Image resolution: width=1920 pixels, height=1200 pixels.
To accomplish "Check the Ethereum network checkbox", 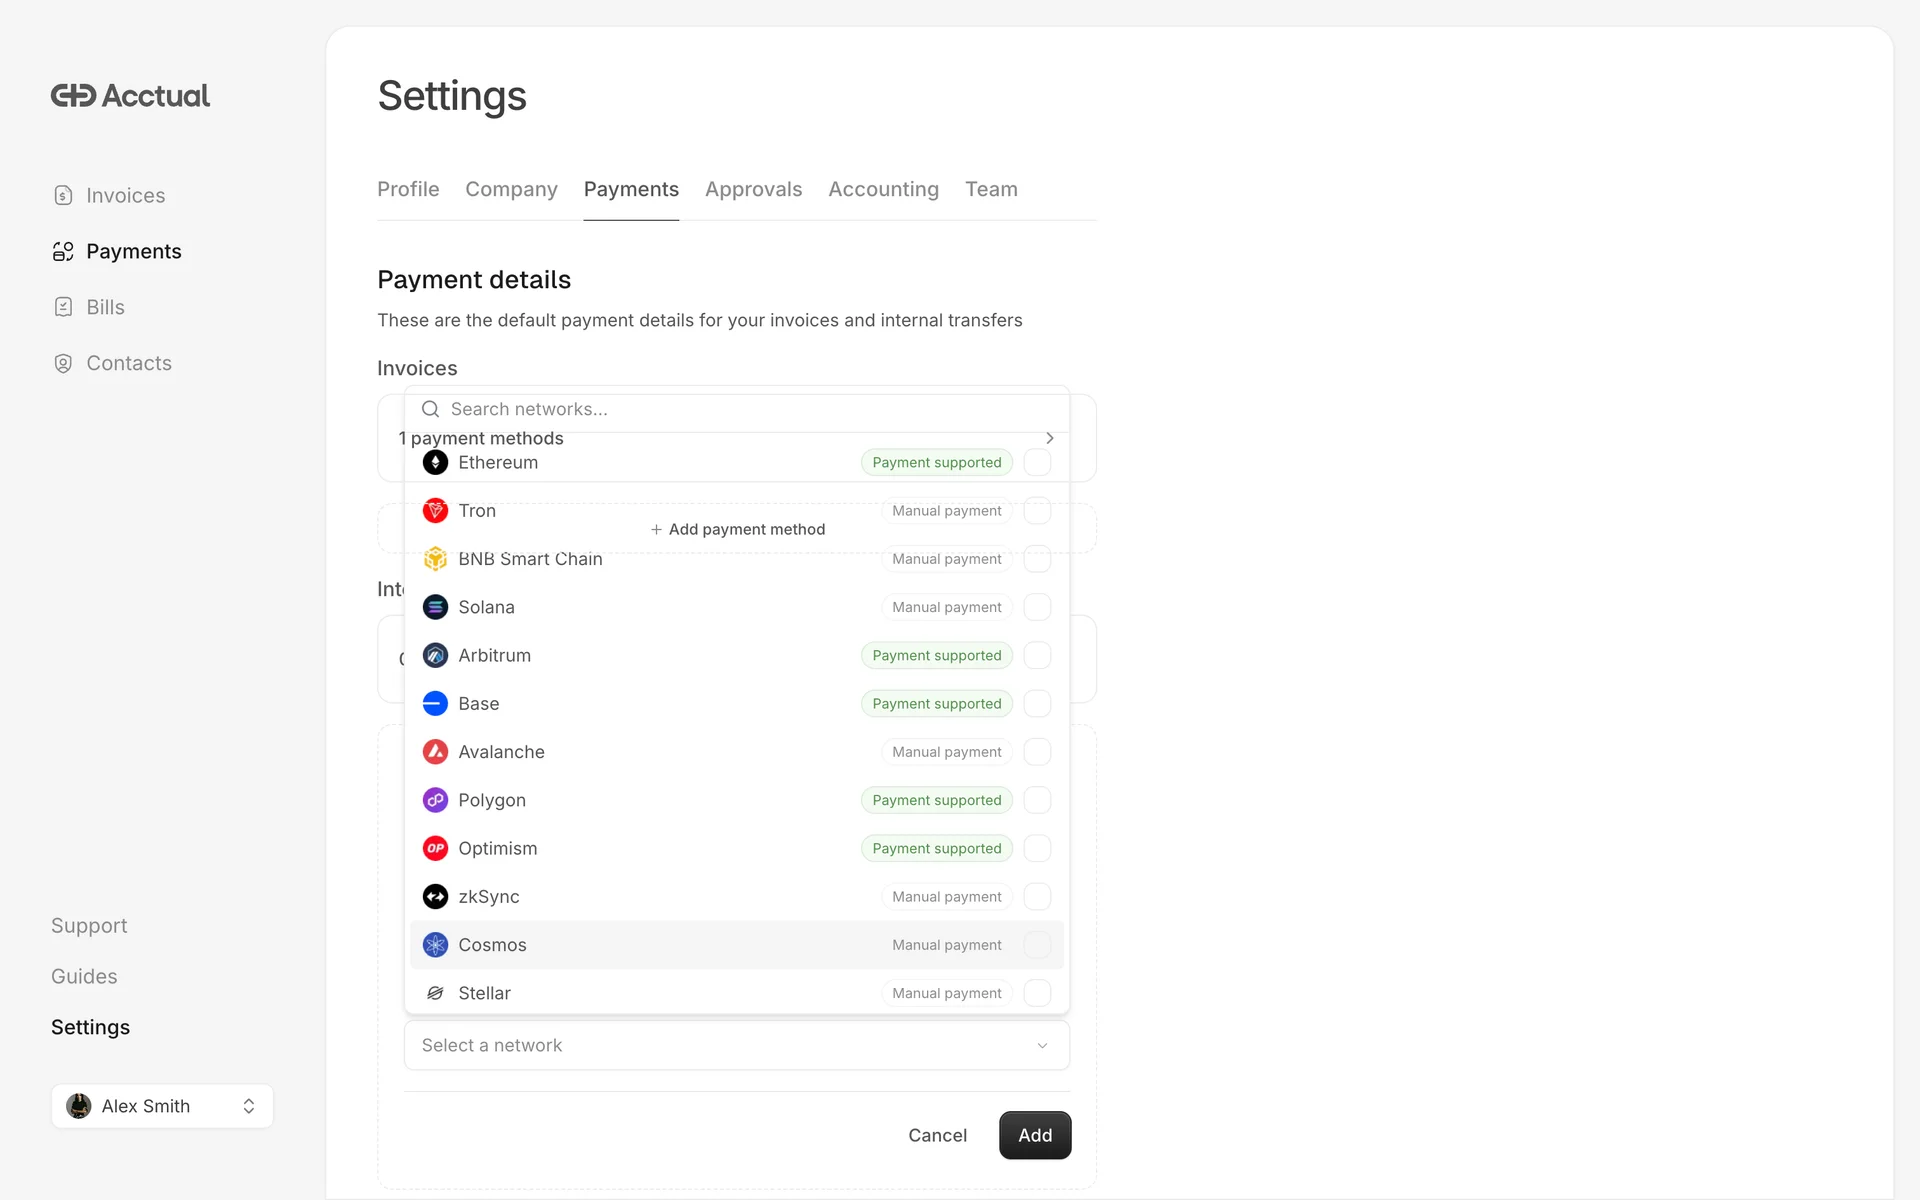I will pyautogui.click(x=1037, y=462).
